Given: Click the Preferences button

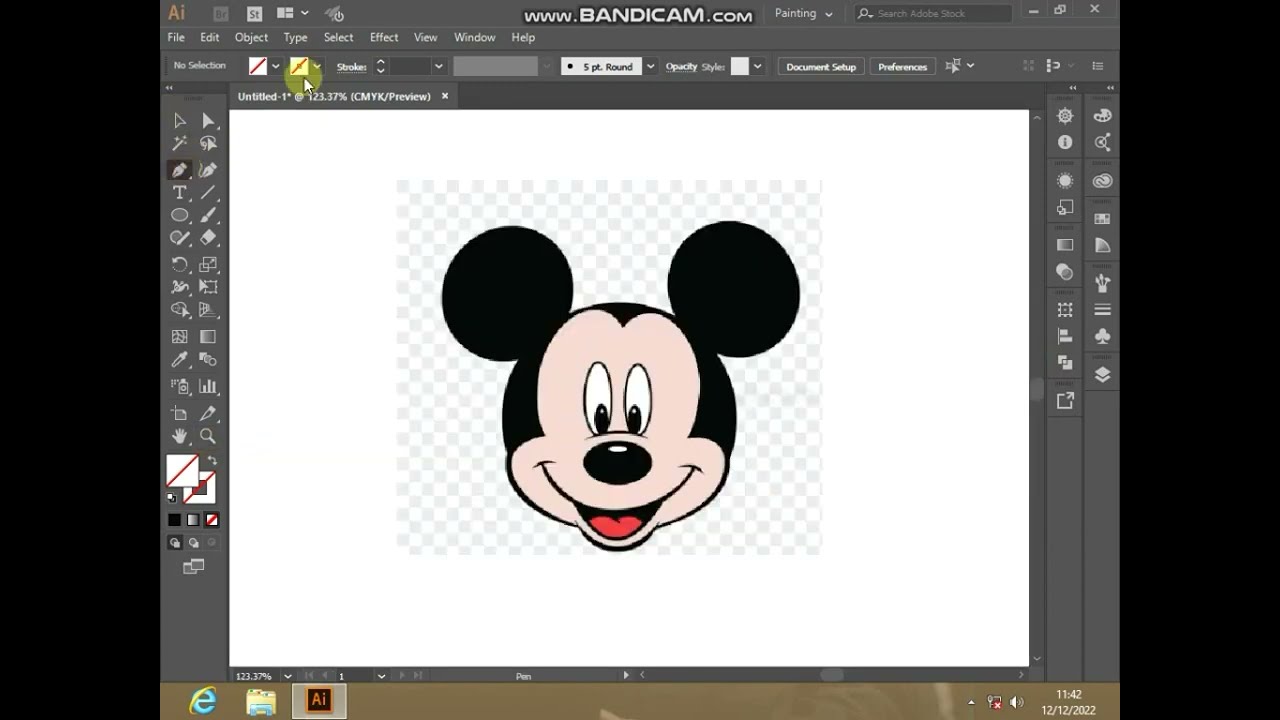Looking at the screenshot, I should pyautogui.click(x=903, y=67).
